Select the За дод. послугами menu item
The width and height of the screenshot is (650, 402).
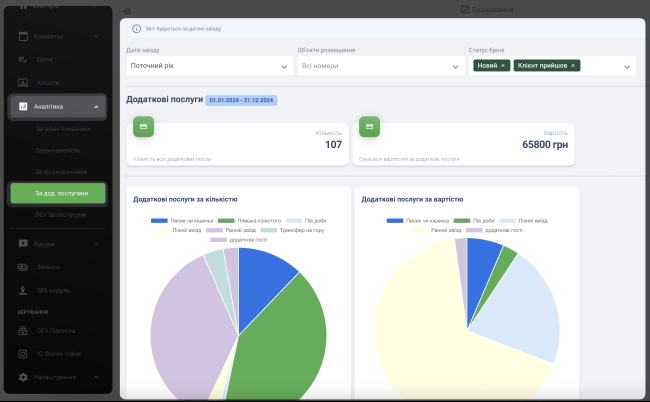coord(58,193)
